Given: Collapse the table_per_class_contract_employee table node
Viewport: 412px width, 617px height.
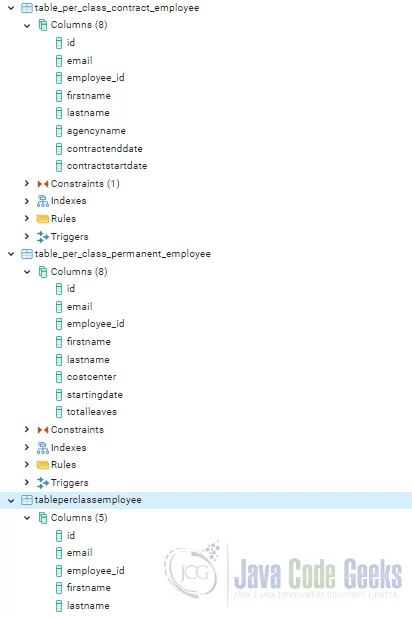Looking at the screenshot, I should tap(11, 8).
